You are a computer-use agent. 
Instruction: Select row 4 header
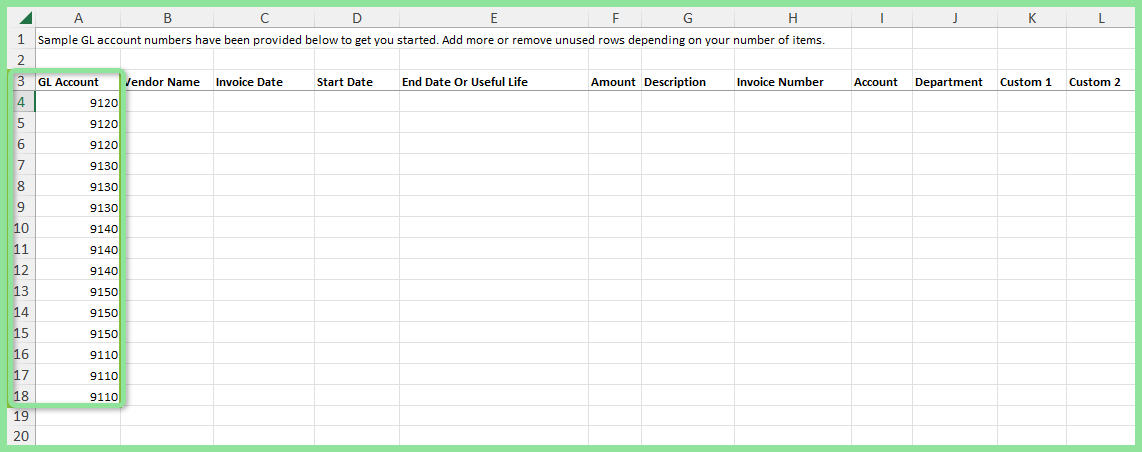point(21,103)
